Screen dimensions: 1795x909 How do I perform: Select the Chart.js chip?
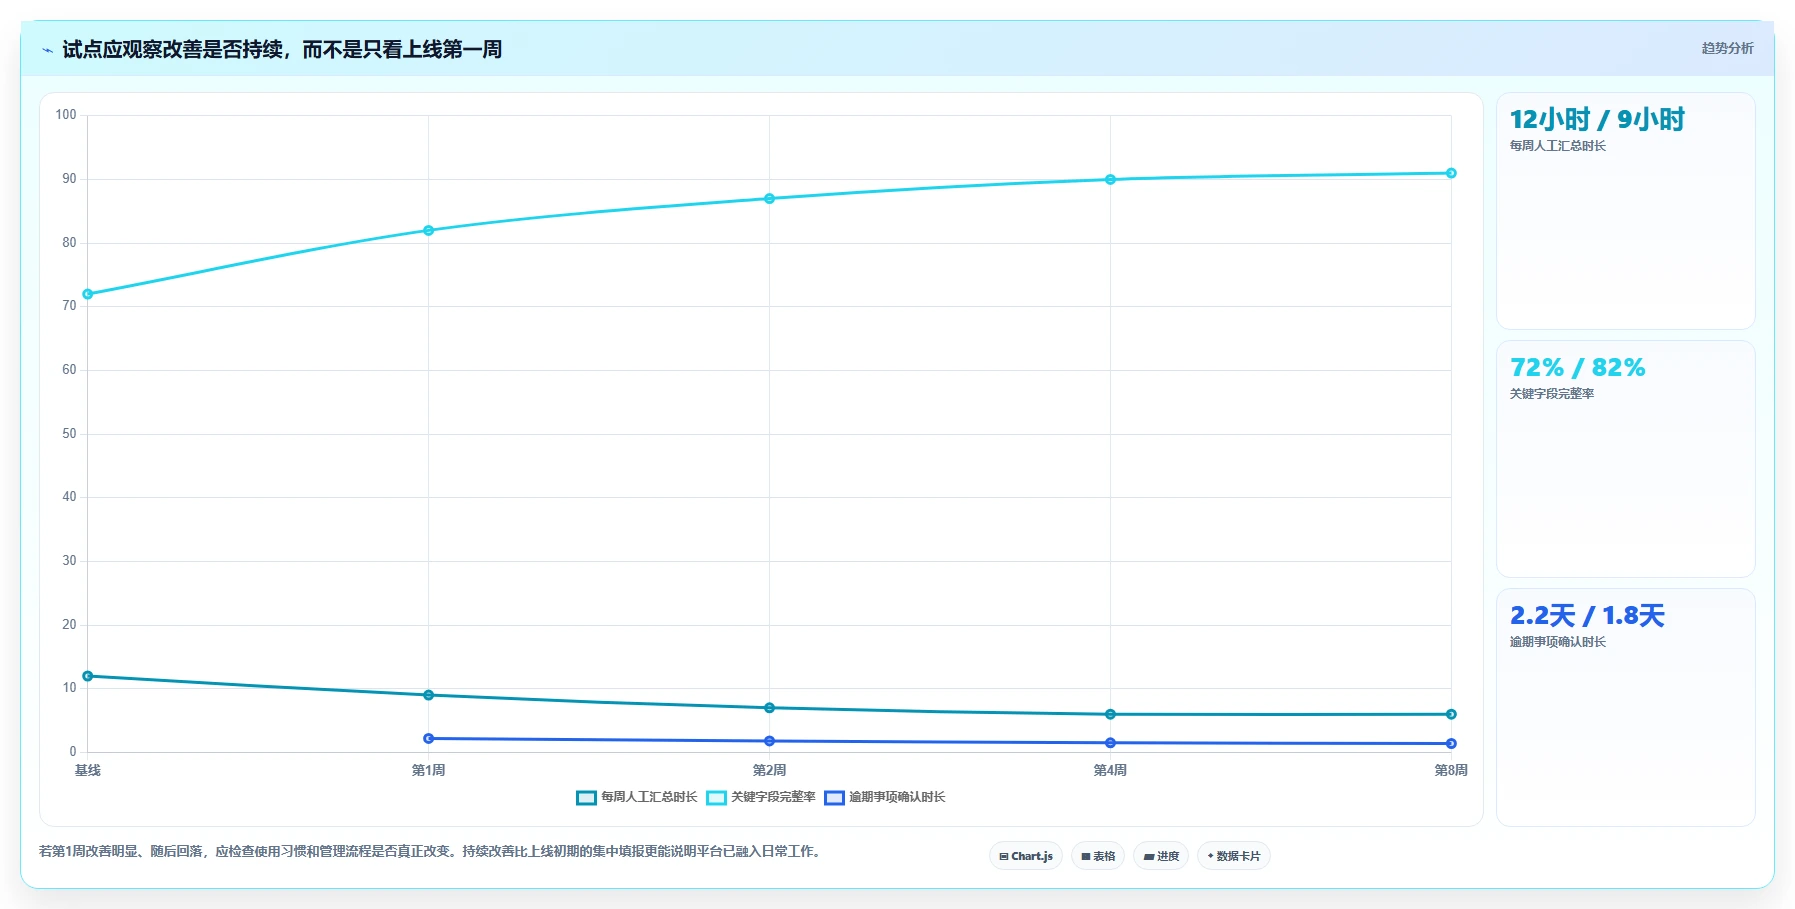pos(1026,856)
